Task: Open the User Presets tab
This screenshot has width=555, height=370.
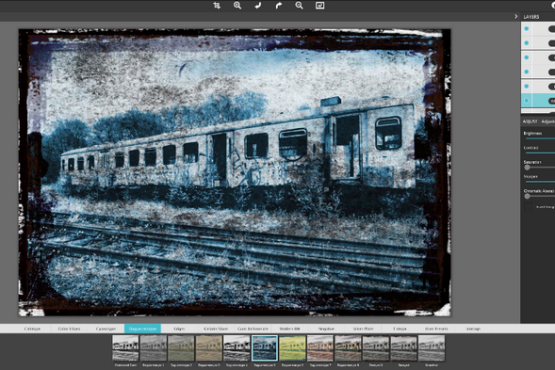Action: 437,329
